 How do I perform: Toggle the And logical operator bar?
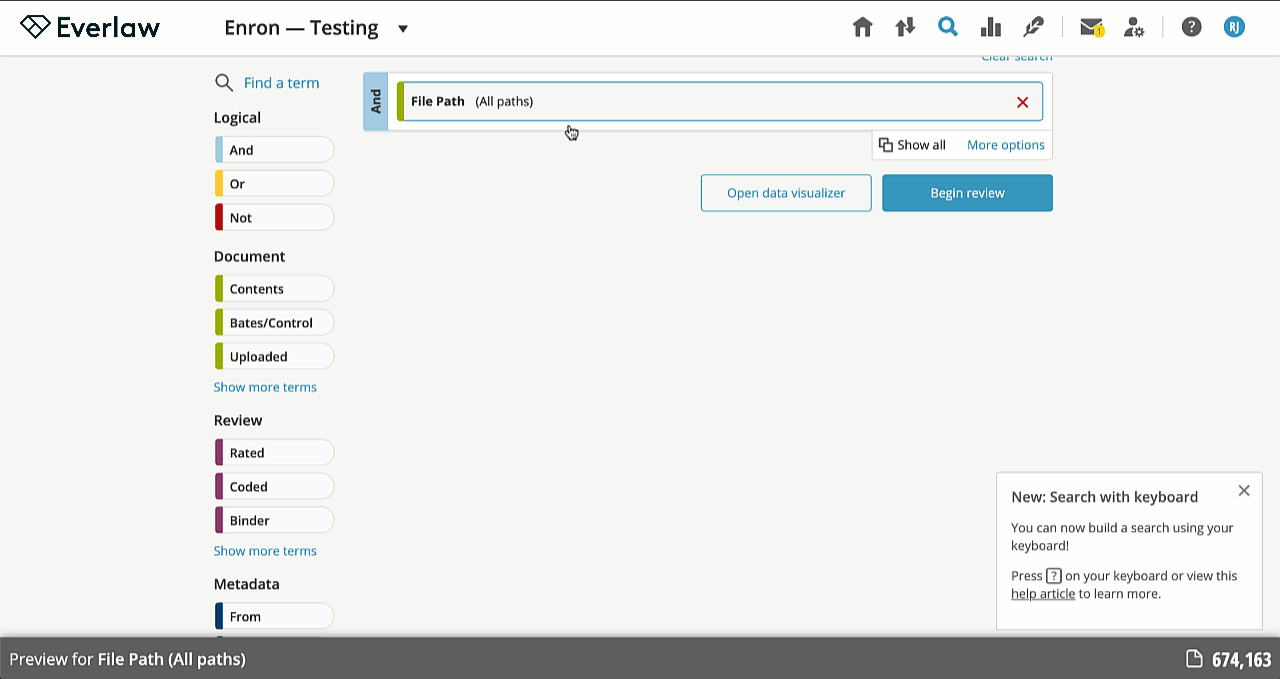coord(376,101)
